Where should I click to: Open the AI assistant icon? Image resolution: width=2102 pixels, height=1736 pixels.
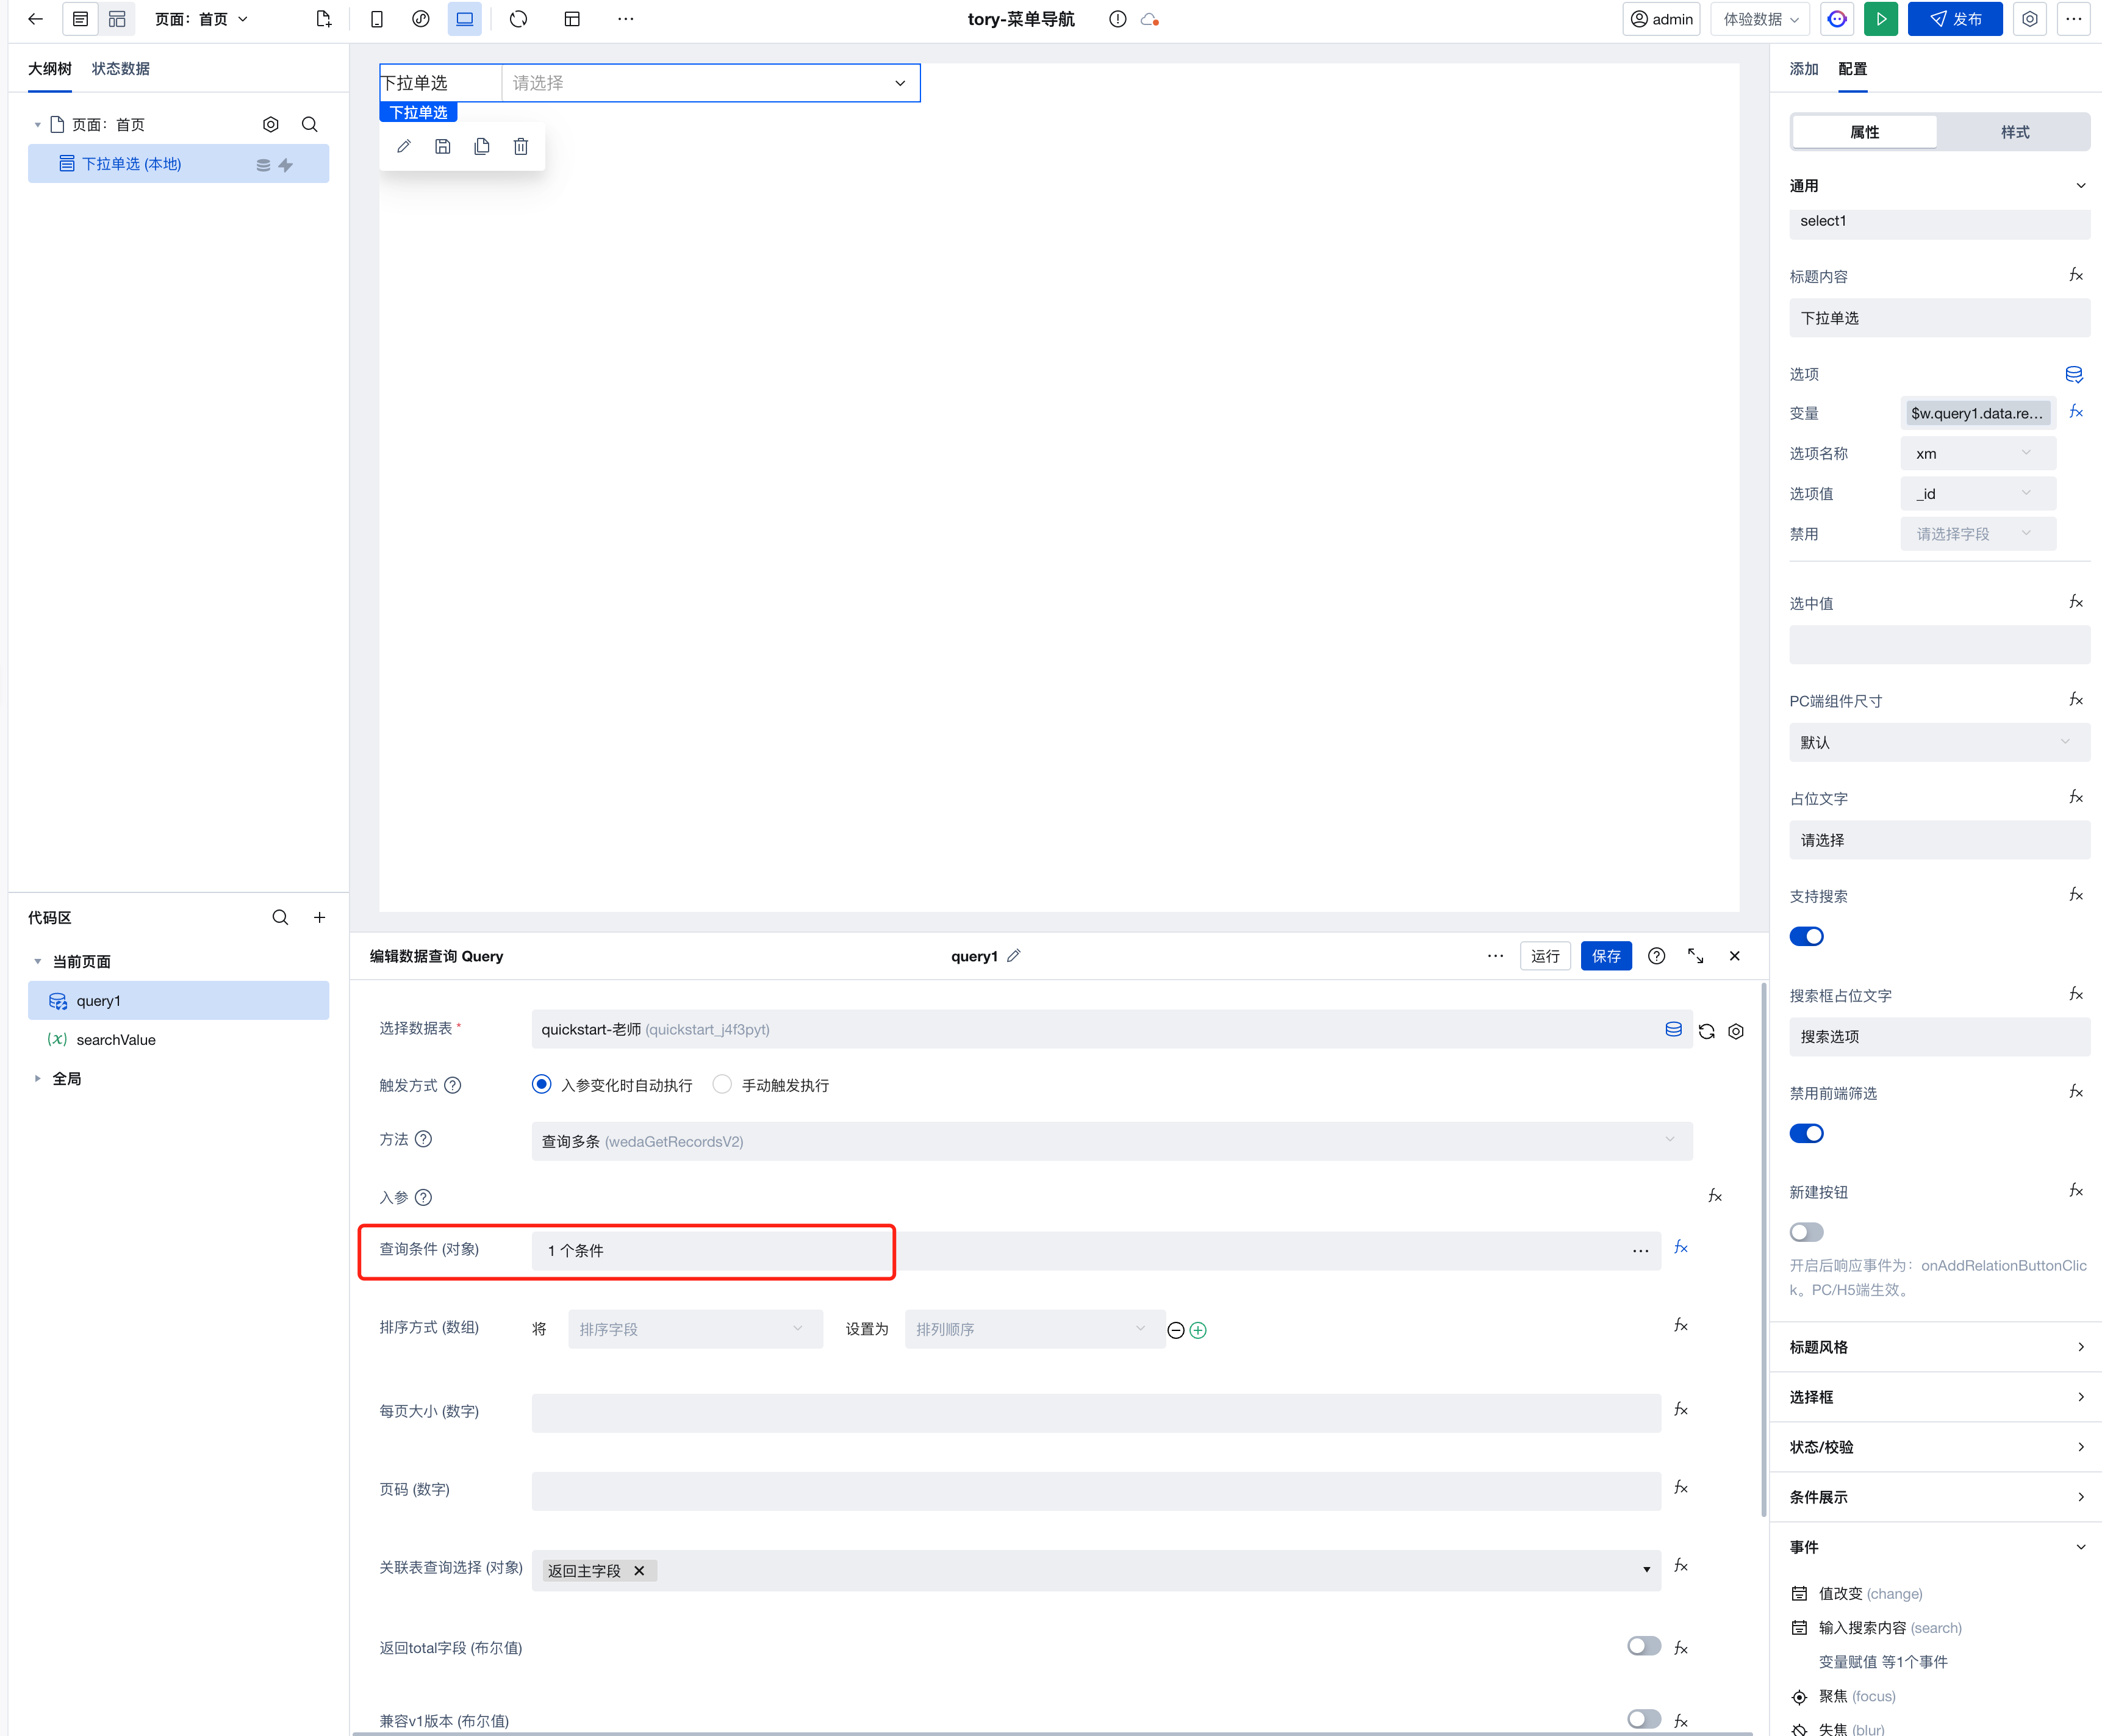click(x=1836, y=19)
